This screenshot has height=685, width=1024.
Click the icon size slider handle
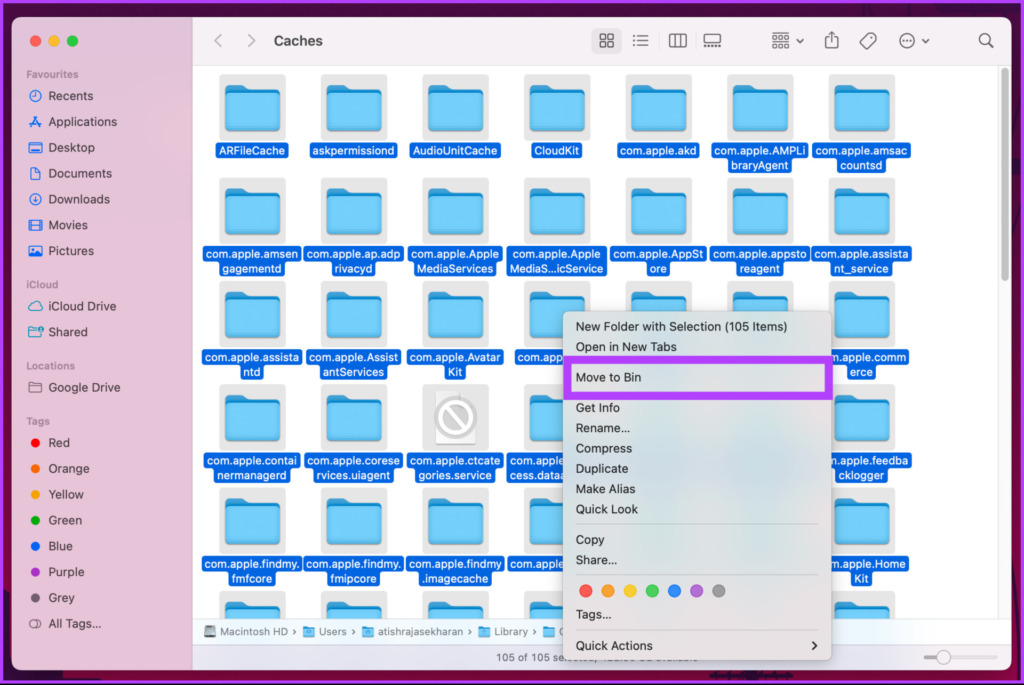coord(943,658)
